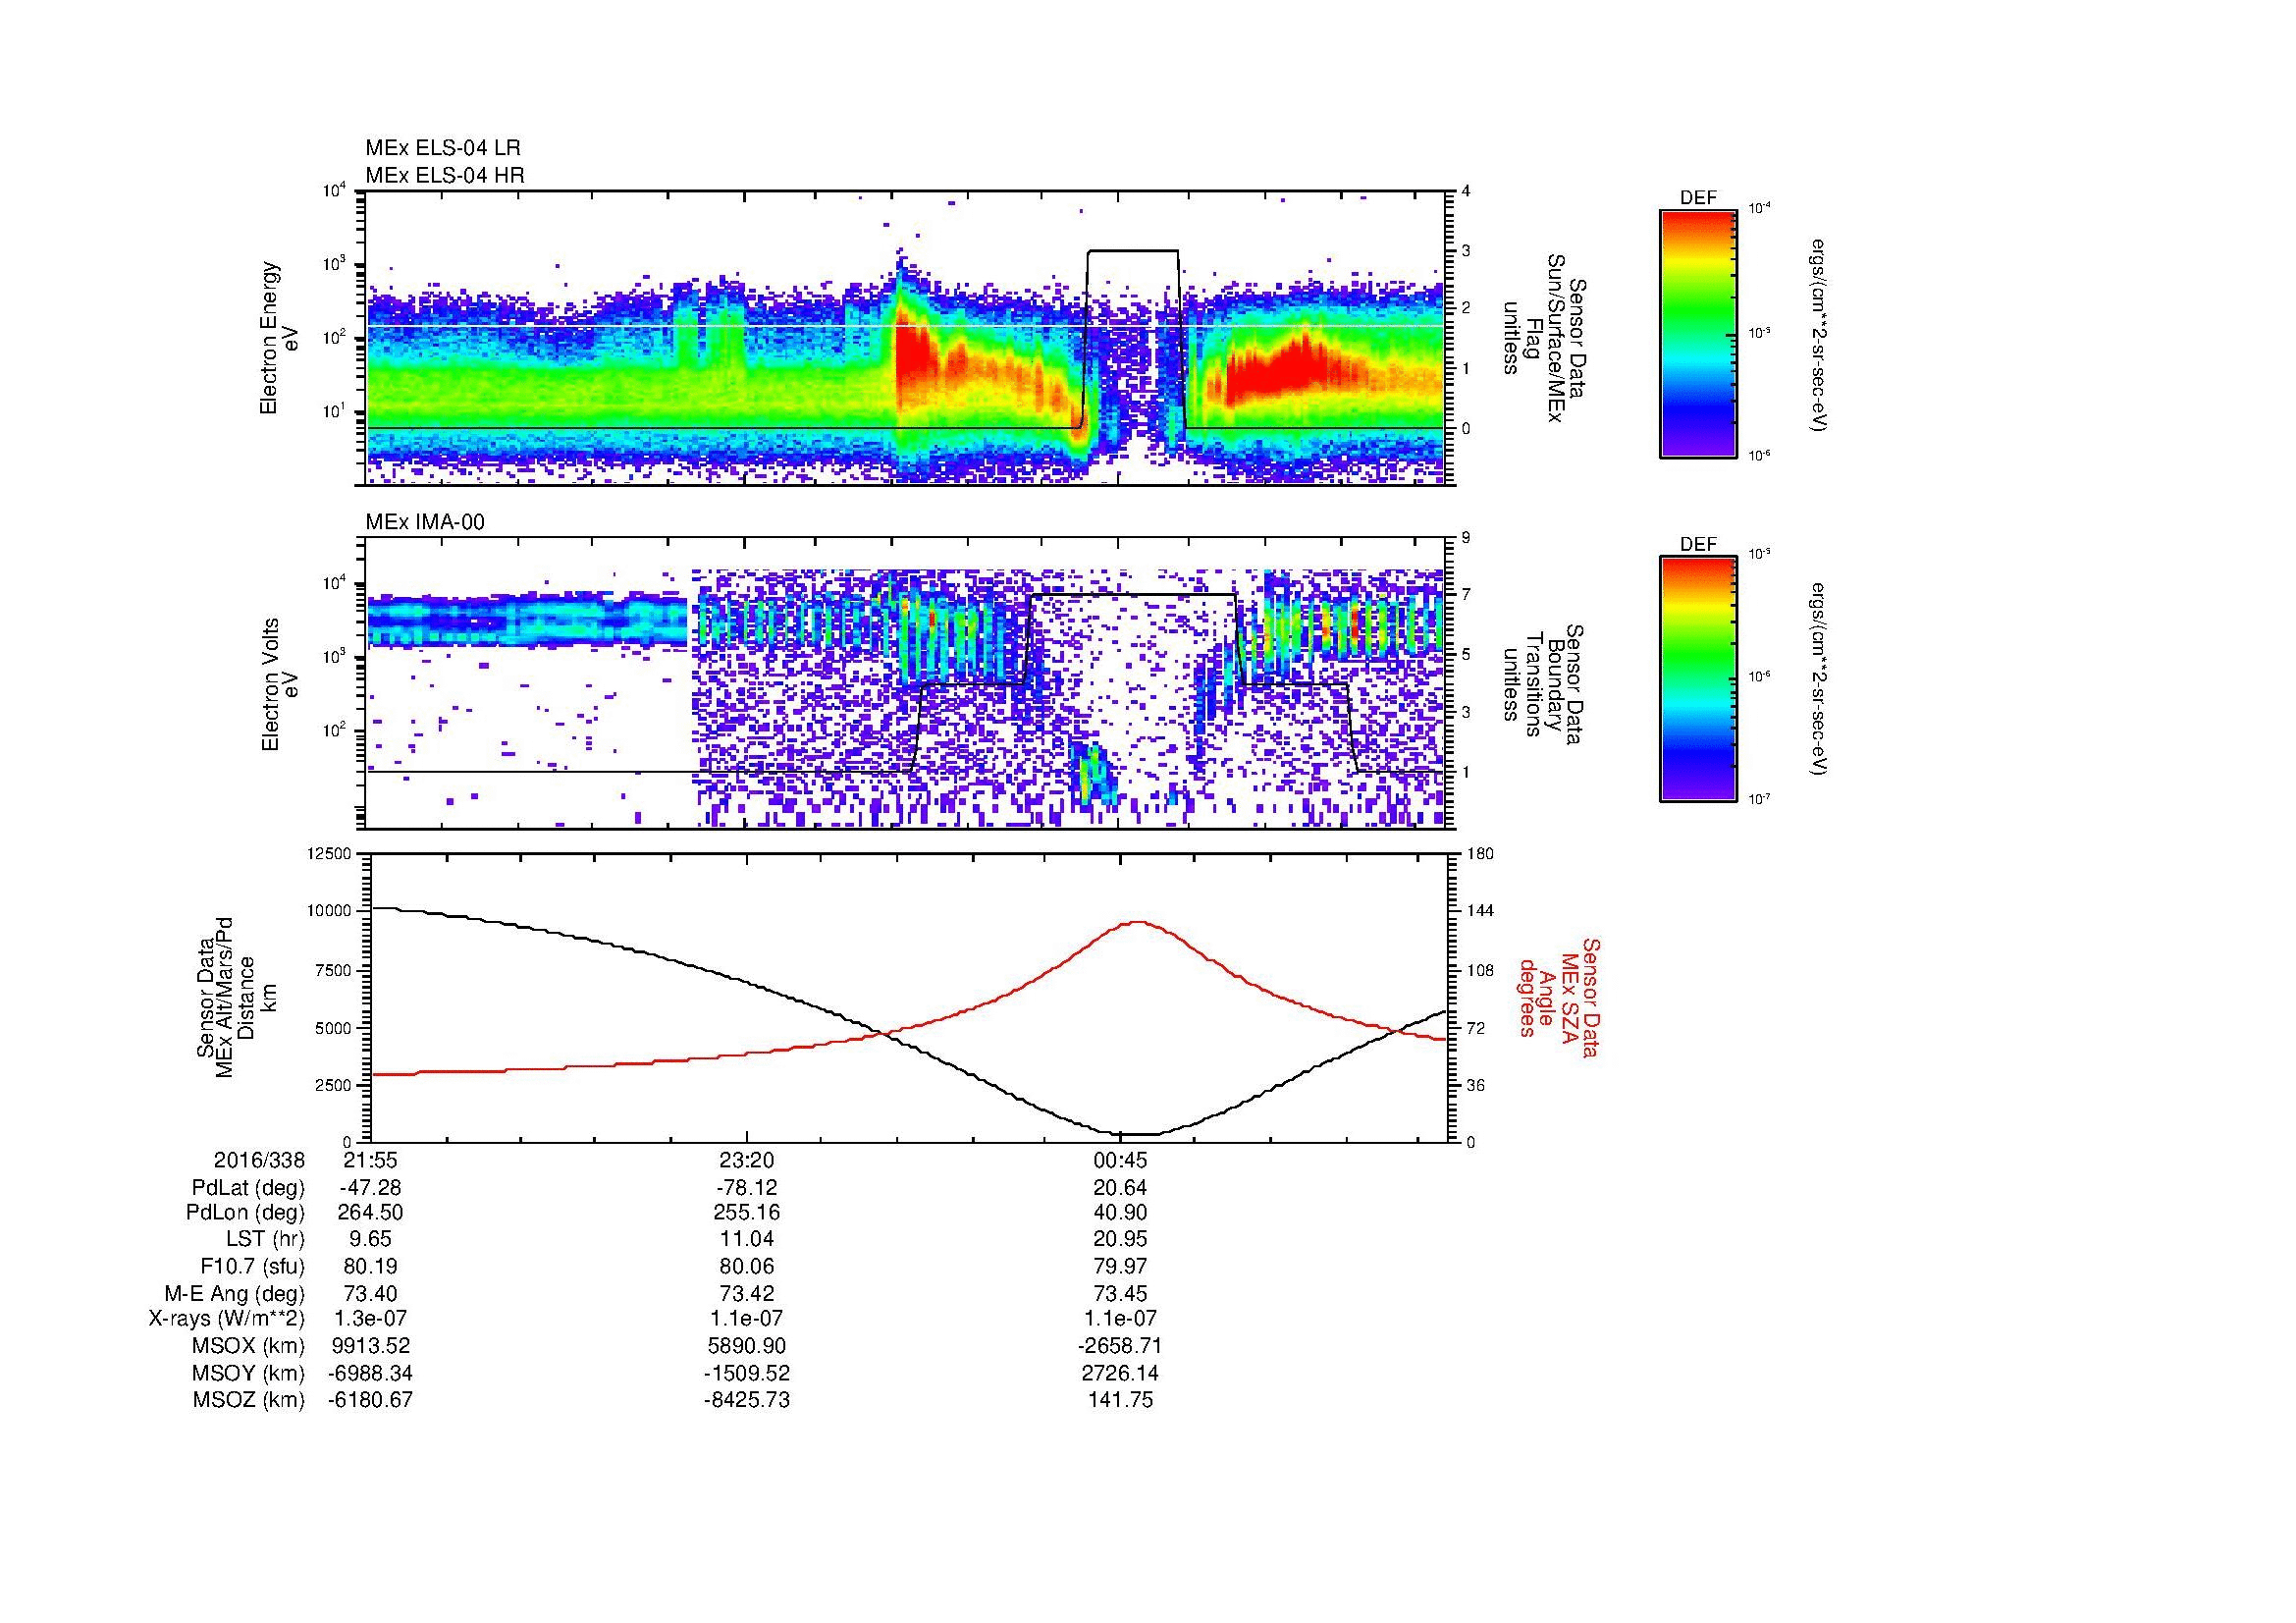Select the 'PdLon (deg)' row label
The width and height of the screenshot is (2296, 1623).
point(246,1213)
